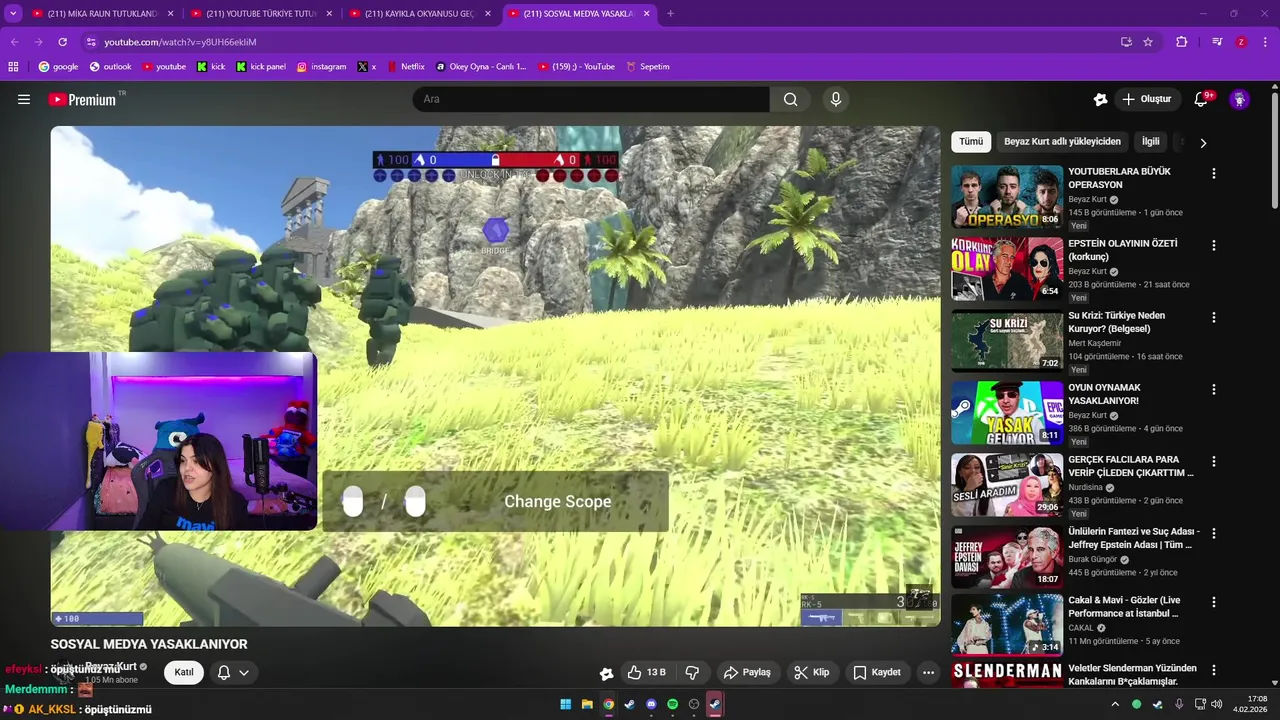Select Beyaz Kurt adı yükleyiciden chip
The image size is (1280, 720).
point(1062,142)
